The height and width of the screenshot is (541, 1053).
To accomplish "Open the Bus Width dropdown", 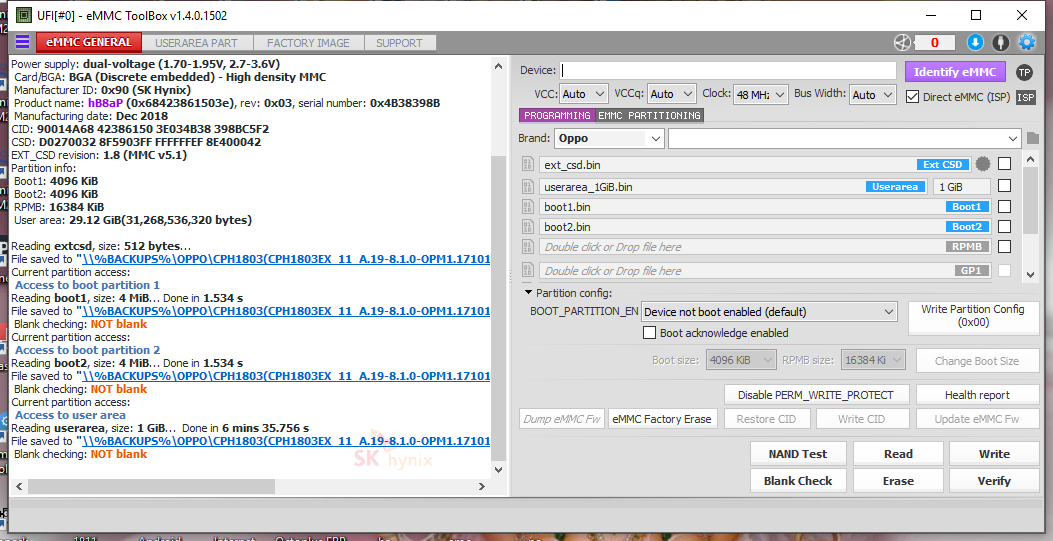I will pyautogui.click(x=872, y=95).
